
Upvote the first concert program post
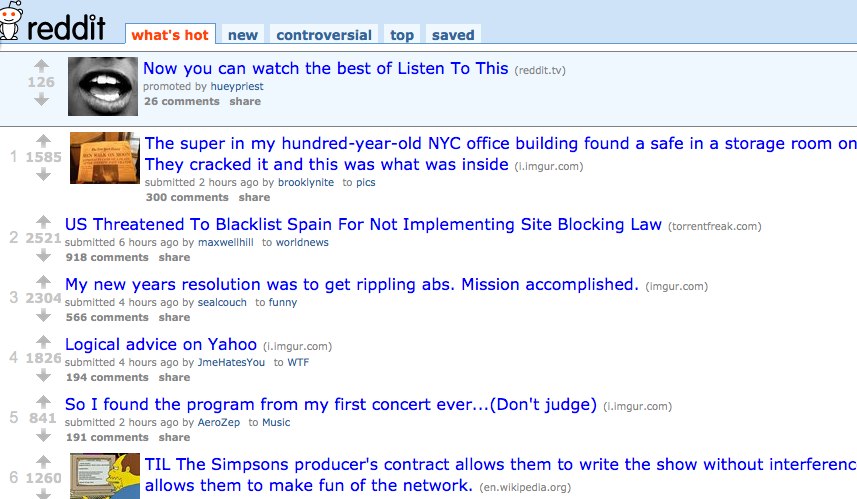click(x=43, y=402)
